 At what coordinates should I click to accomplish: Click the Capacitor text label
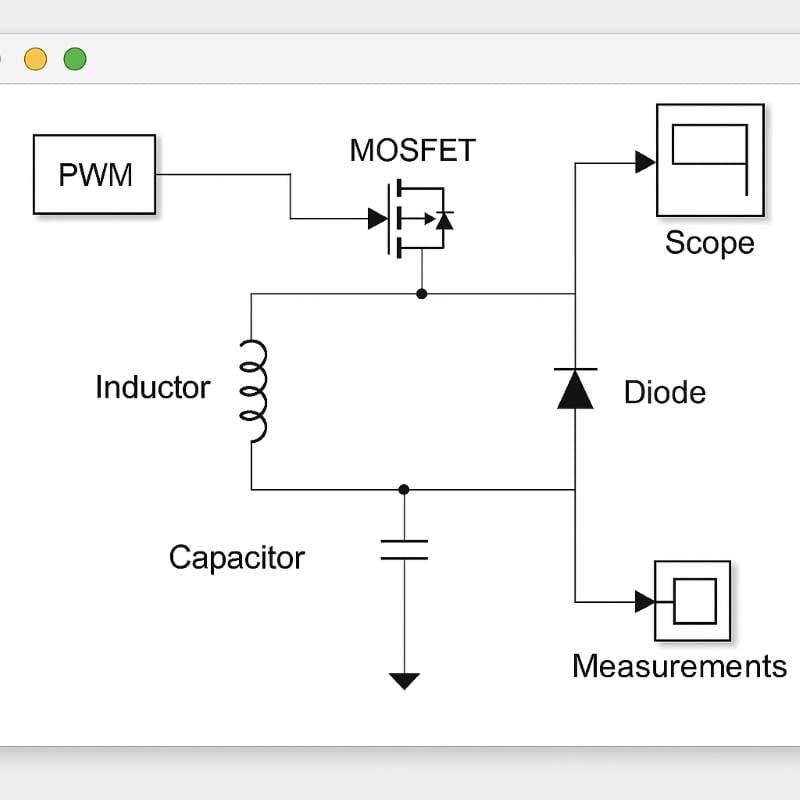tap(236, 557)
